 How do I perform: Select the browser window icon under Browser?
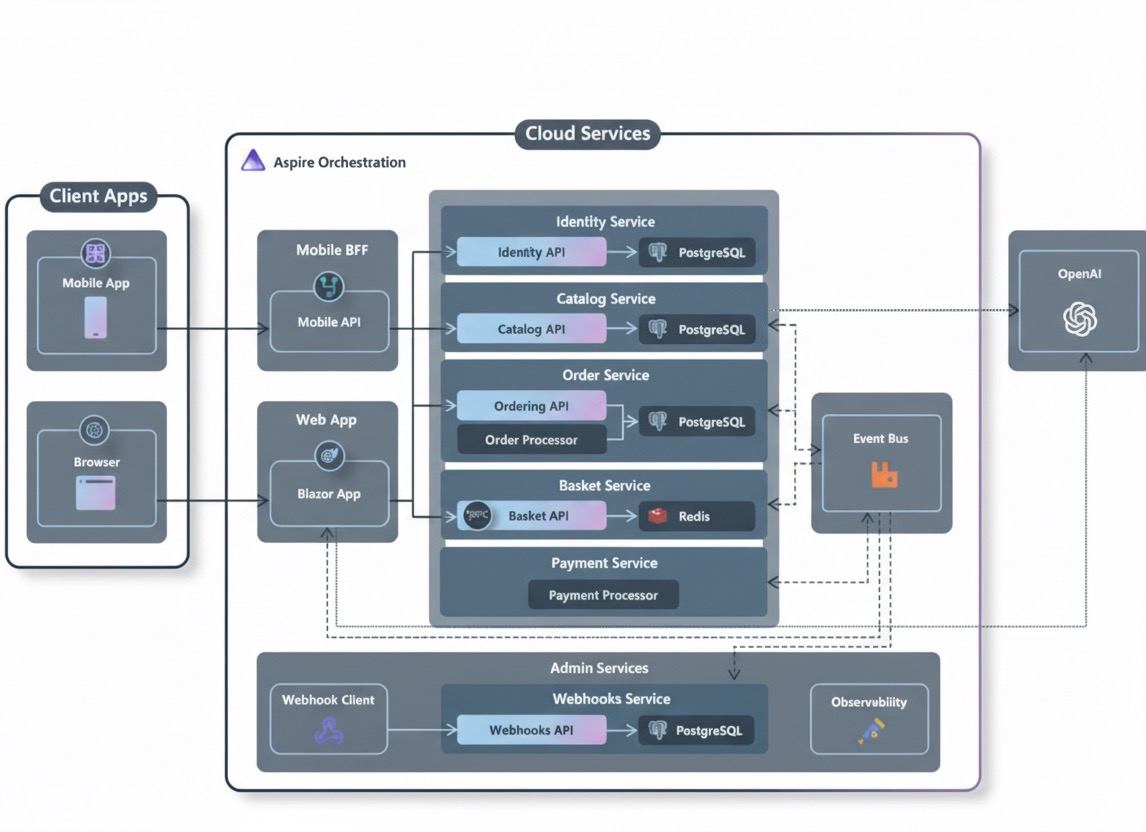pyautogui.click(x=96, y=493)
